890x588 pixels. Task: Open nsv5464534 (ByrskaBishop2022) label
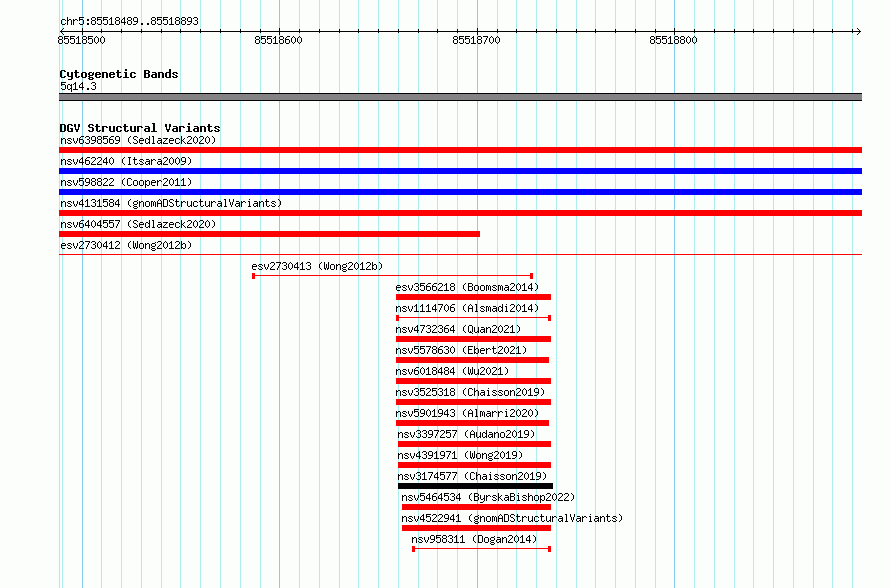(488, 497)
